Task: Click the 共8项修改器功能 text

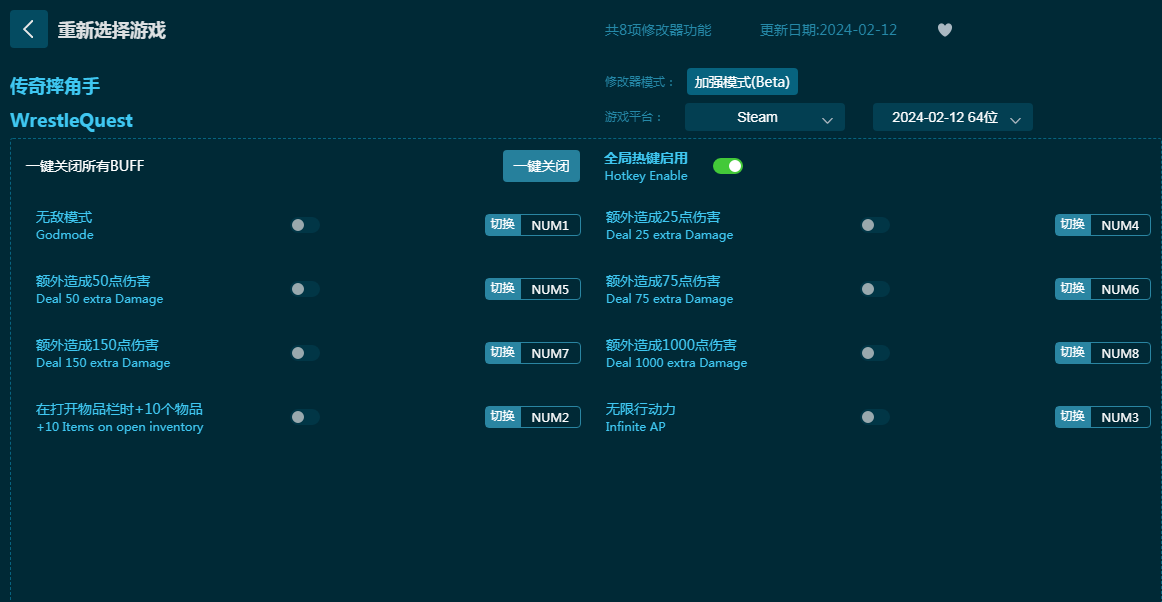Action: pos(658,30)
